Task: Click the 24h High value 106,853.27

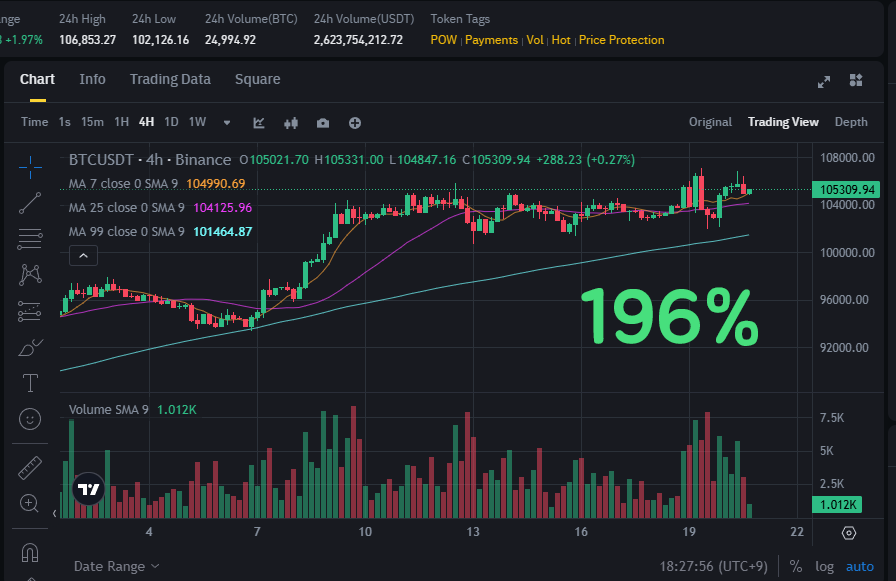Action: coord(87,40)
